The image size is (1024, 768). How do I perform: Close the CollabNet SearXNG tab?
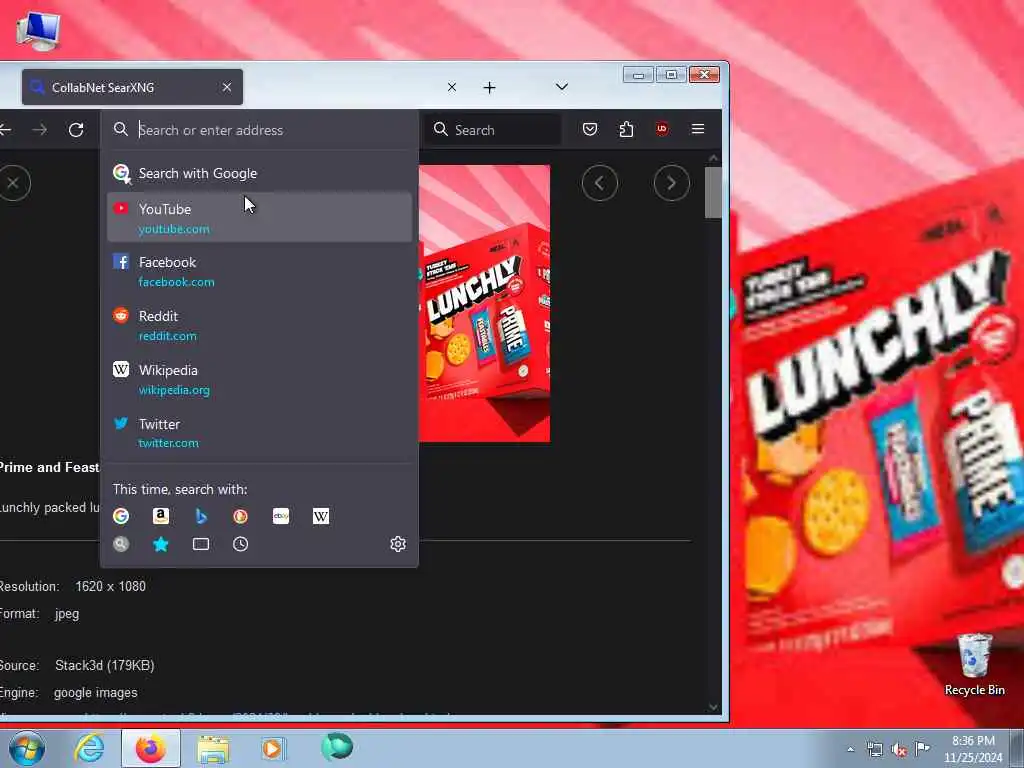click(227, 87)
